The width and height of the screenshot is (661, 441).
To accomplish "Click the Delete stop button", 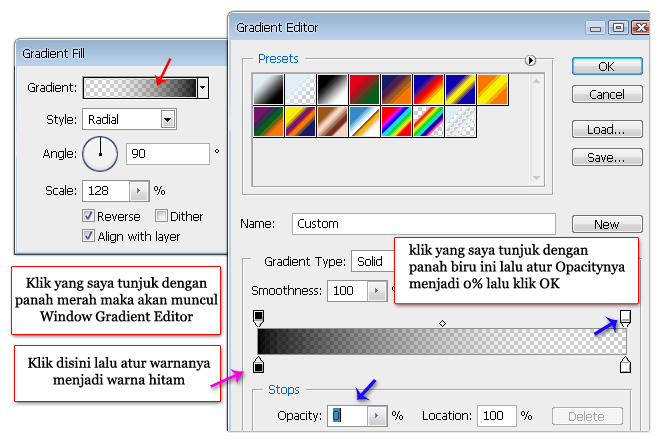I will (587, 416).
